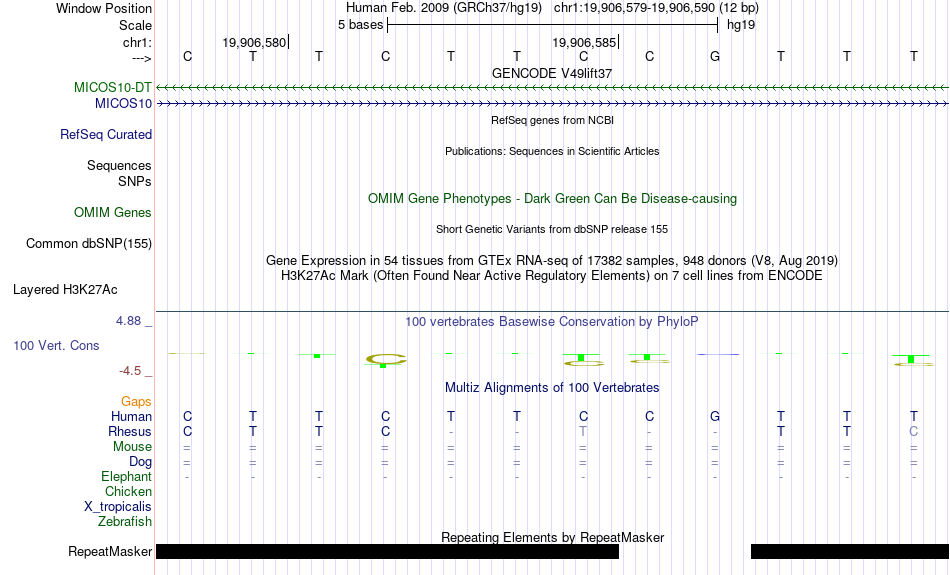Click the 100 vertebrates Basewise Conservation title

click(552, 322)
